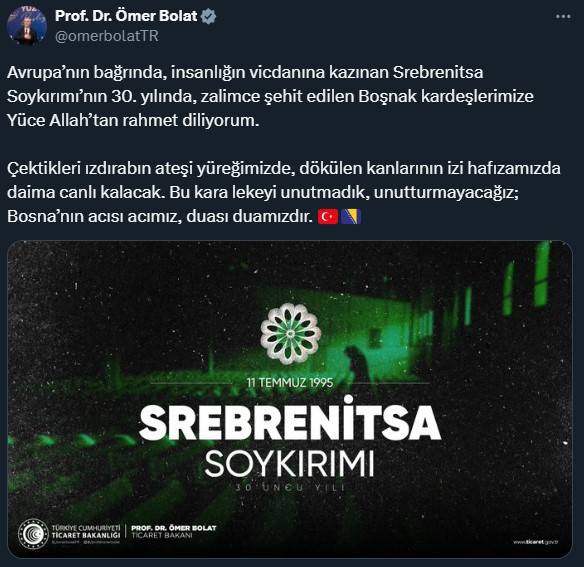Click the 11 TEMMUZ 1995 date text
Viewport: 584px width, 567px height.
290,383
